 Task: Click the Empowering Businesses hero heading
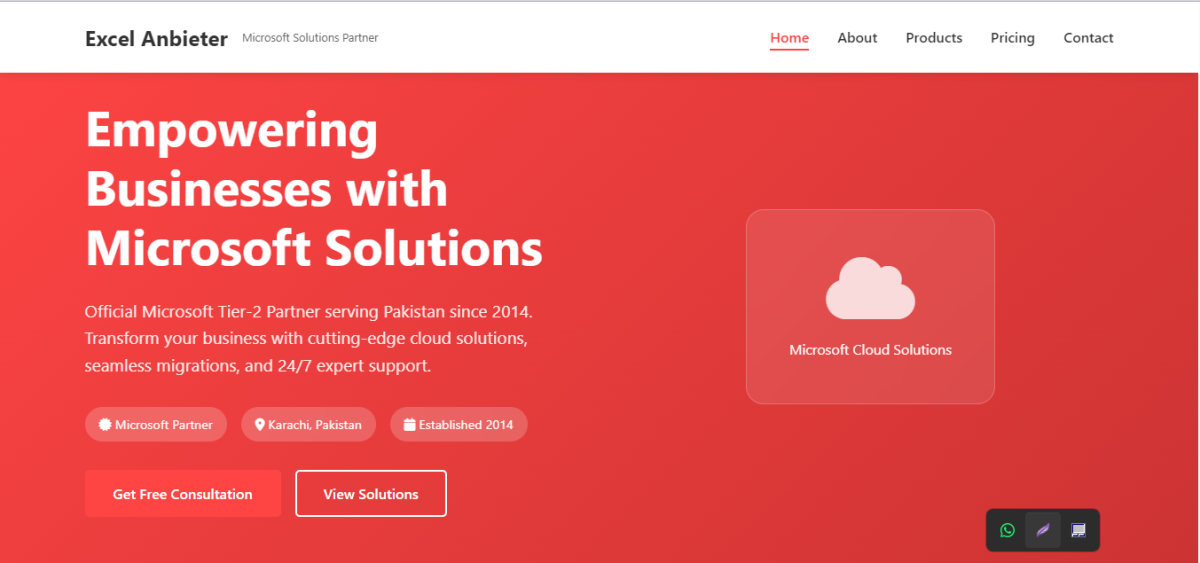[x=313, y=189]
